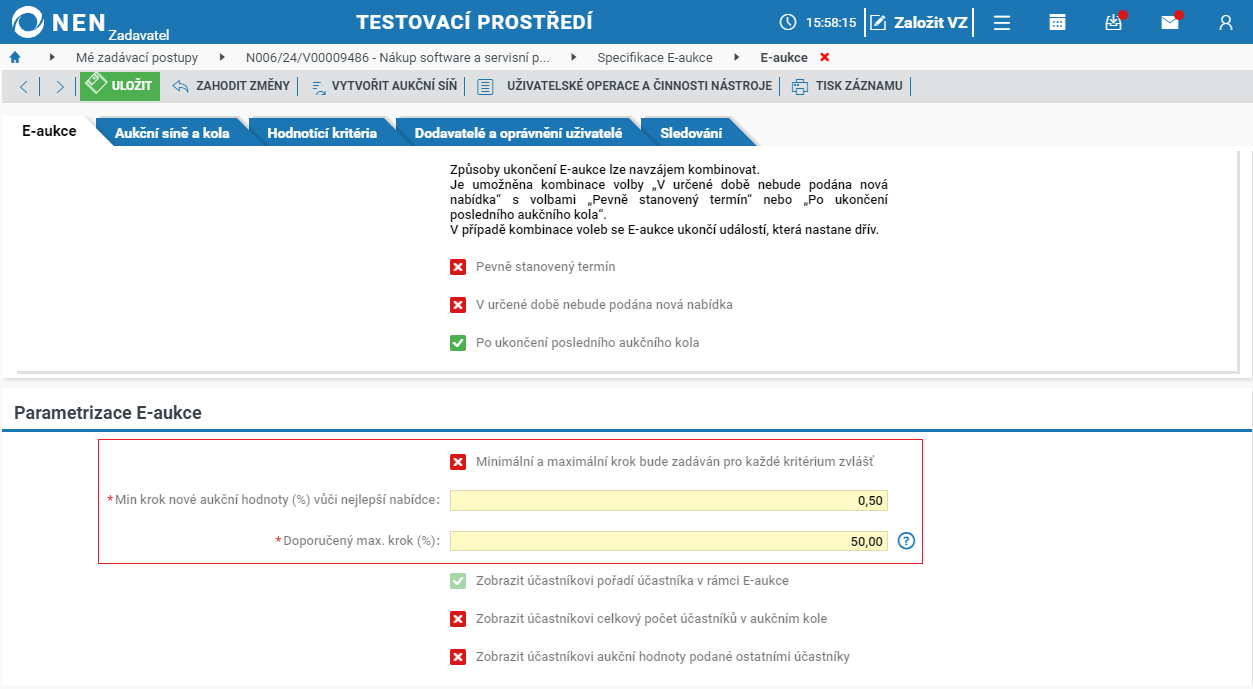Click 'Vytvořit aukční síň' toolbar button
1253x689 pixels.
pyautogui.click(x=384, y=86)
